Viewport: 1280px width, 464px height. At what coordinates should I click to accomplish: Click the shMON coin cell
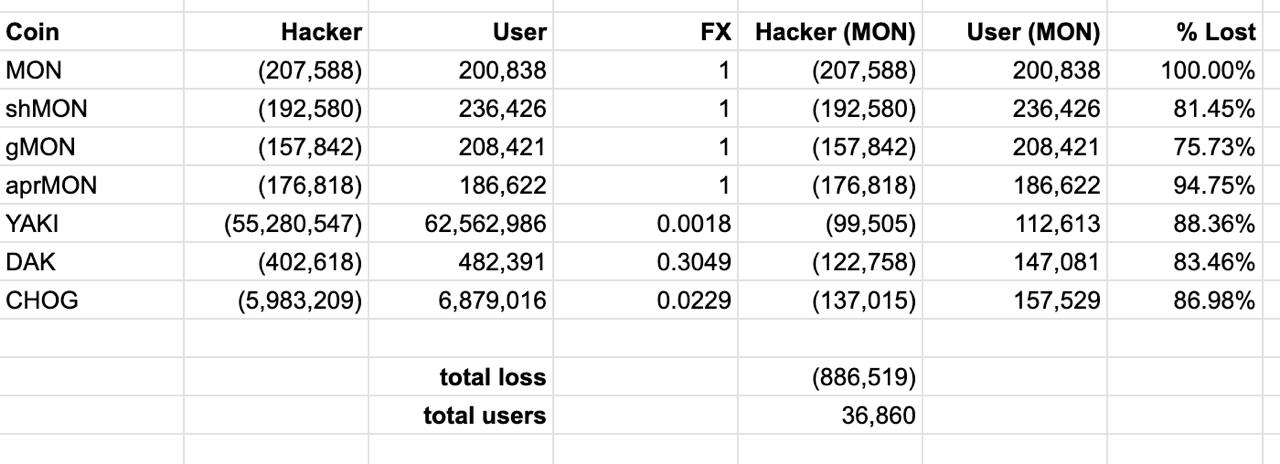click(92, 109)
